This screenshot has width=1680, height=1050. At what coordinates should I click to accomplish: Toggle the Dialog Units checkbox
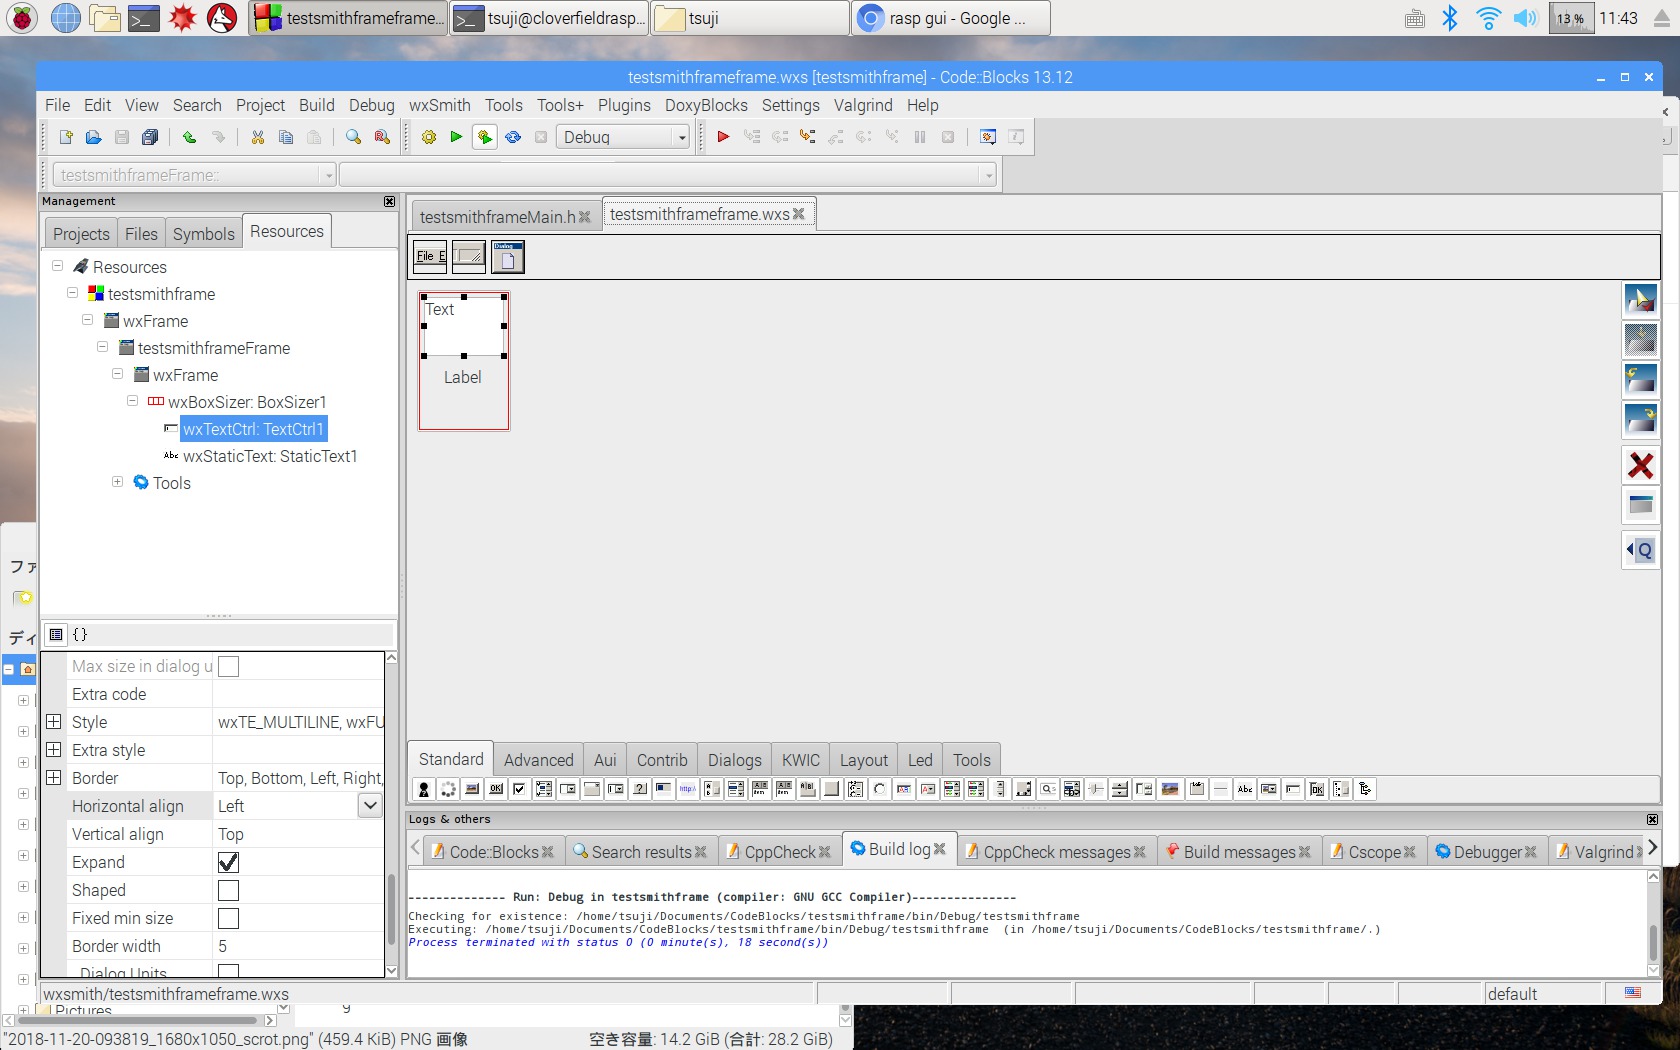(x=228, y=970)
